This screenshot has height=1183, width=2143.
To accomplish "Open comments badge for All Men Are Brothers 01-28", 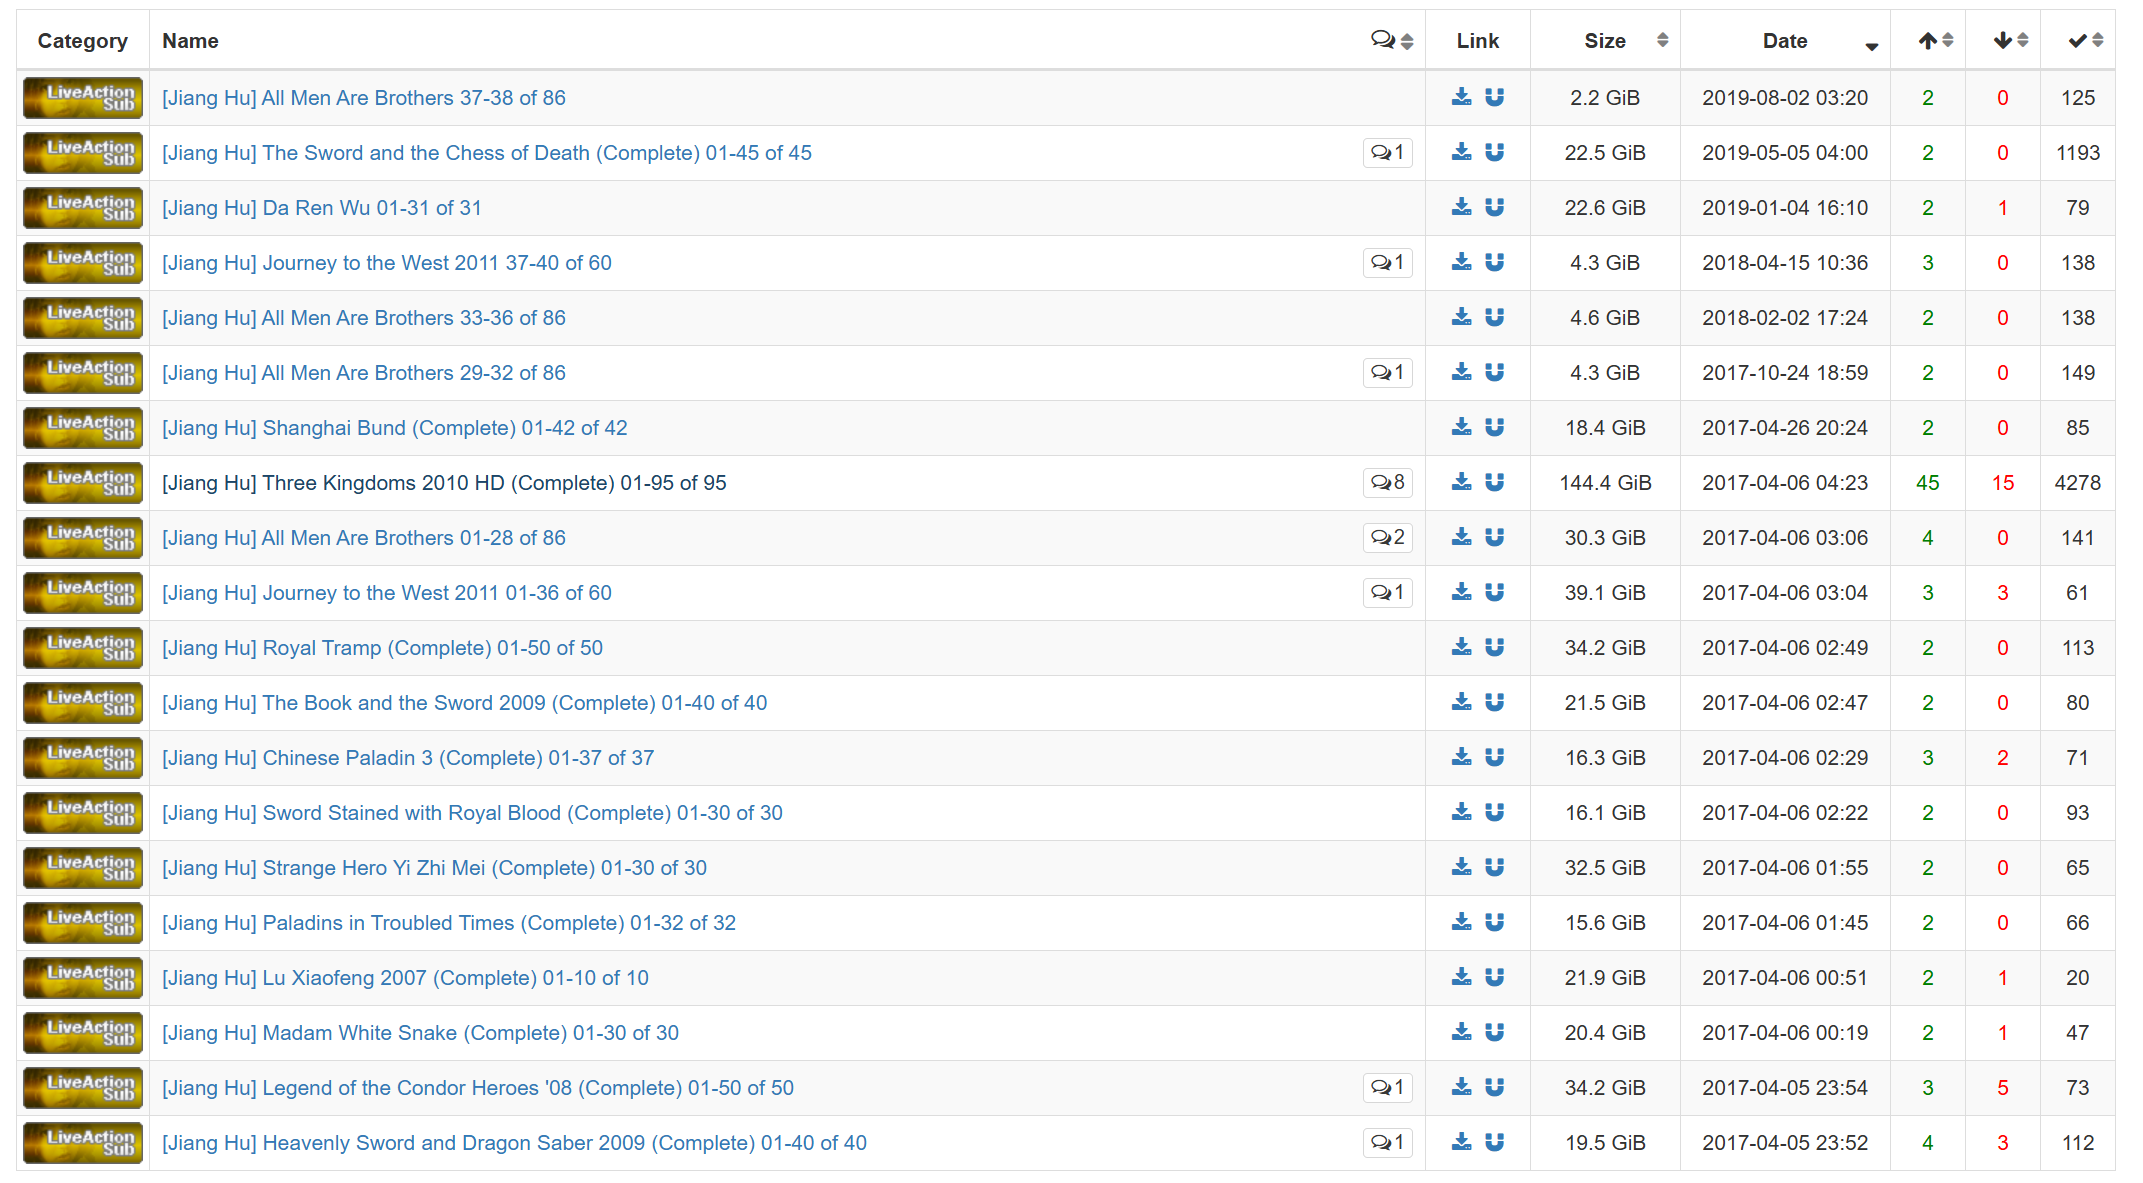I will [1387, 538].
